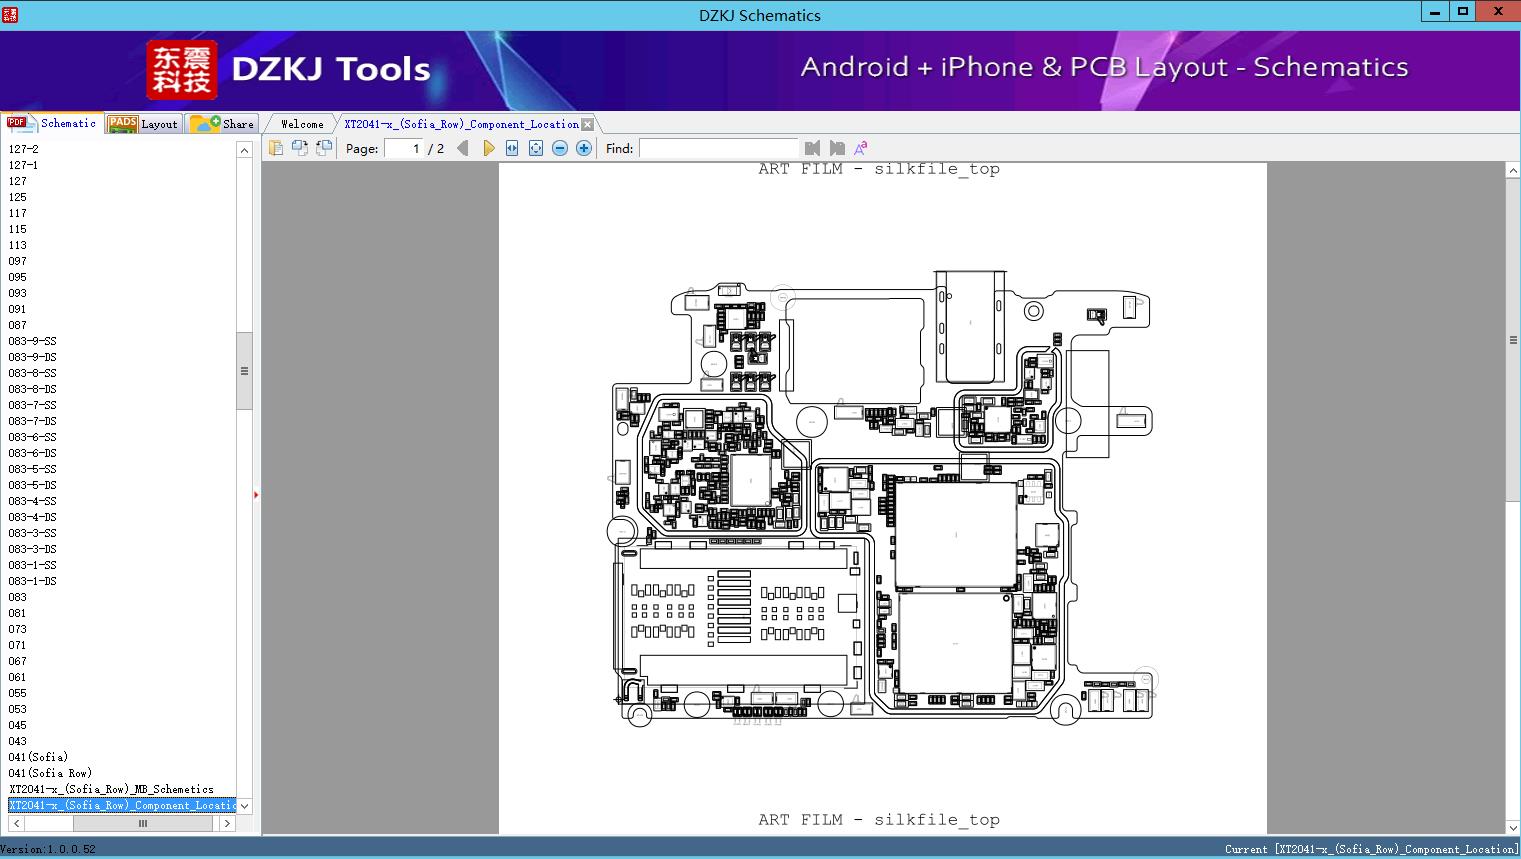Fit the whole page in view
This screenshot has height=859, width=1521.
coord(536,148)
